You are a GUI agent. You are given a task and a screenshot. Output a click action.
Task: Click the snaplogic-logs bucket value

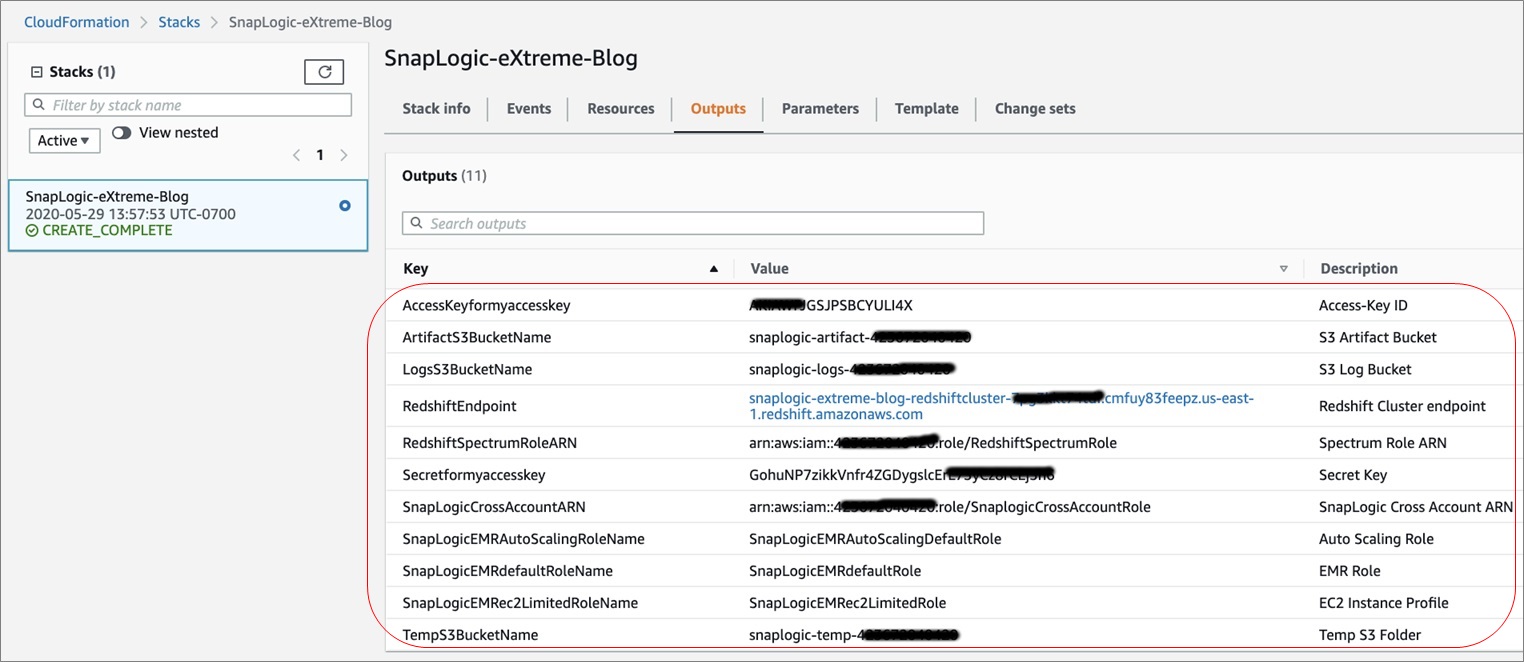pyautogui.click(x=852, y=369)
